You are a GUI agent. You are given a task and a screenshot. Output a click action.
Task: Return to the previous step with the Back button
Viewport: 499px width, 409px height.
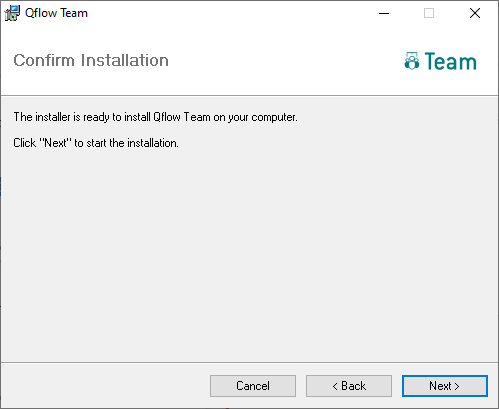[349, 386]
